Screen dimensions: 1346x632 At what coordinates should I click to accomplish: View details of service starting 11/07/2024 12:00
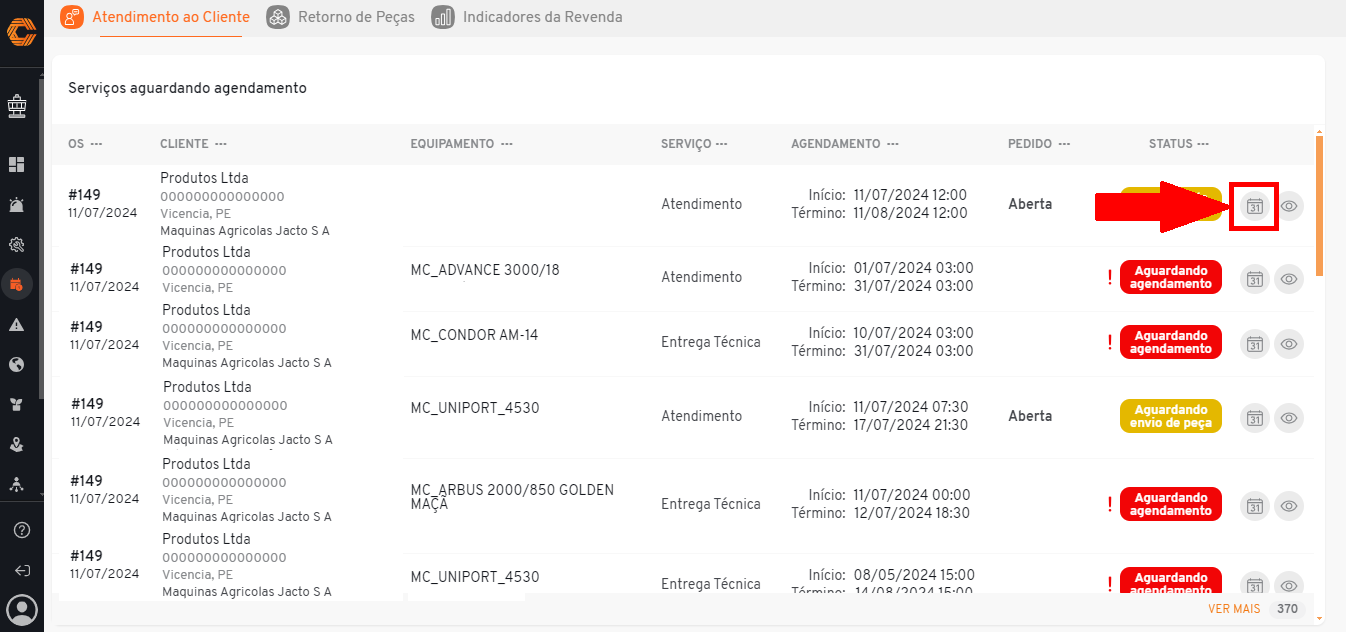pyautogui.click(x=1290, y=206)
